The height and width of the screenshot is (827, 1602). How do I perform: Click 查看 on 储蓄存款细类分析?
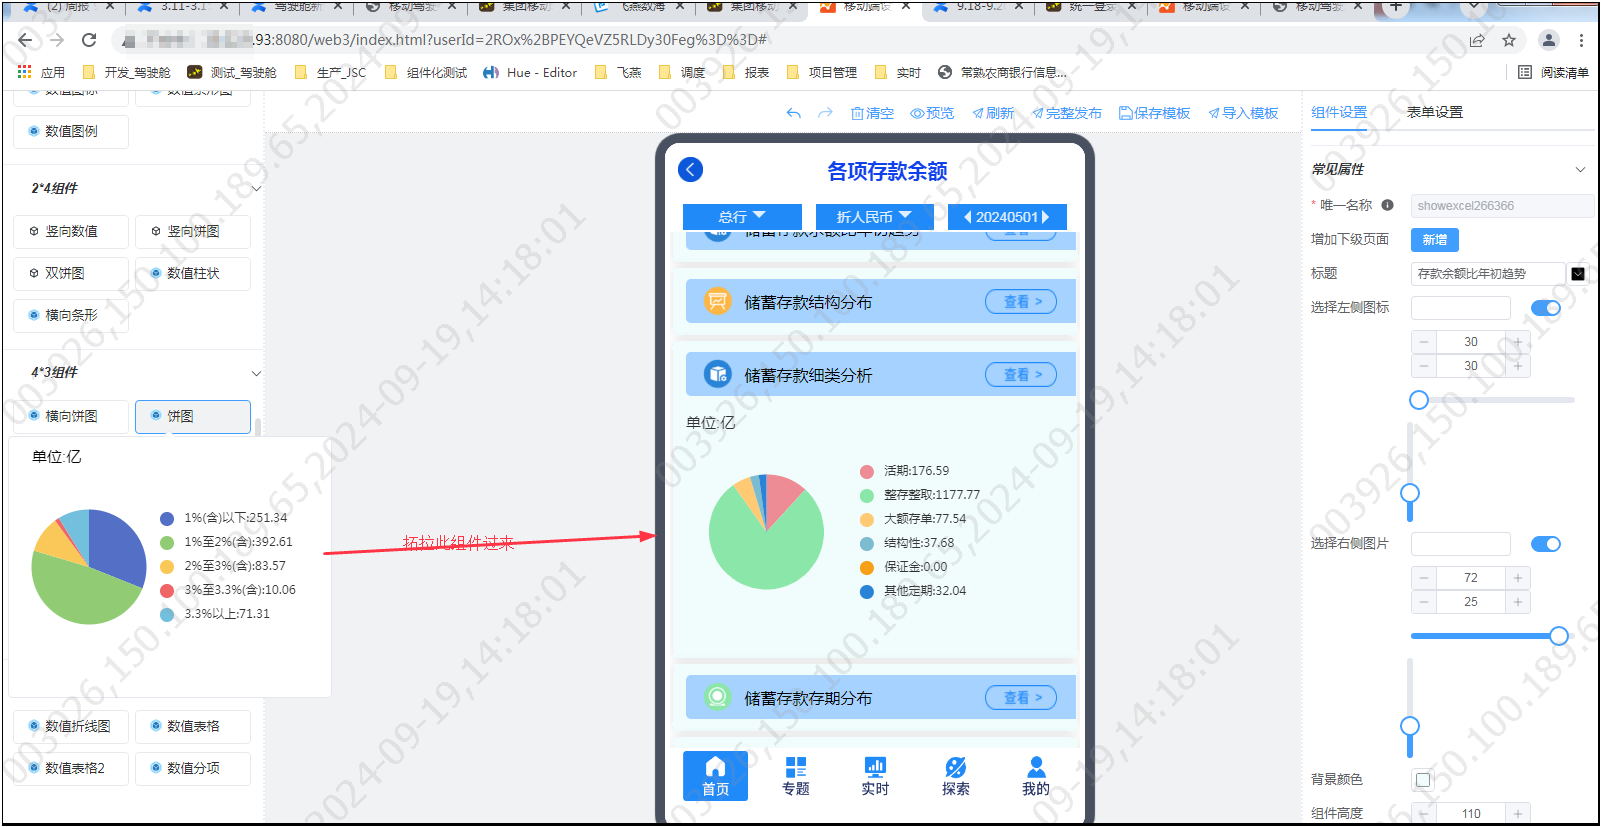(1021, 374)
